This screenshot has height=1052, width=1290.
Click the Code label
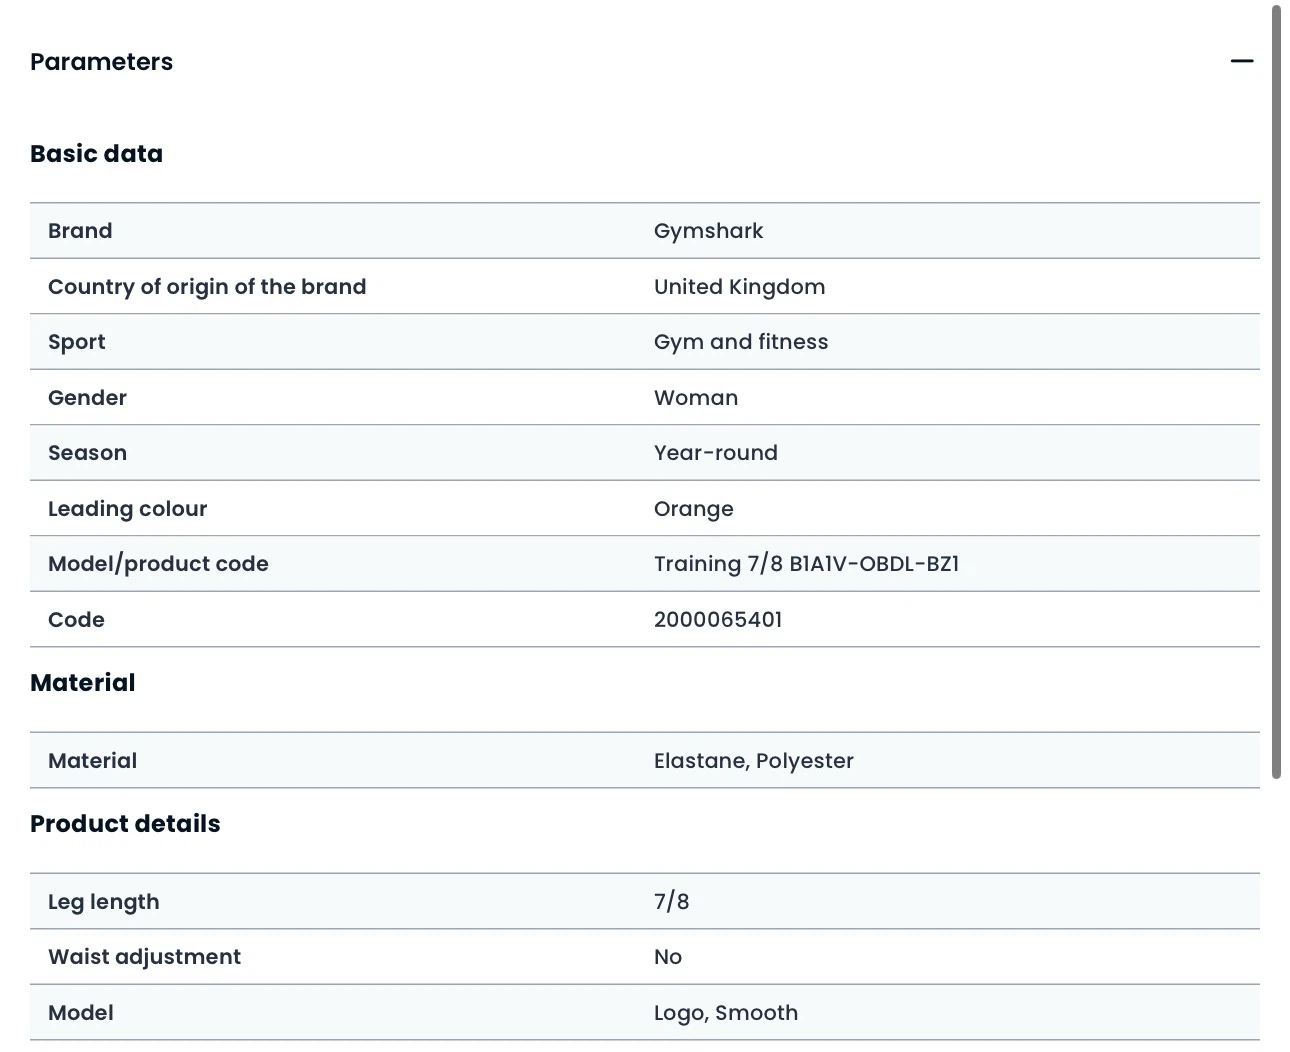coord(76,620)
